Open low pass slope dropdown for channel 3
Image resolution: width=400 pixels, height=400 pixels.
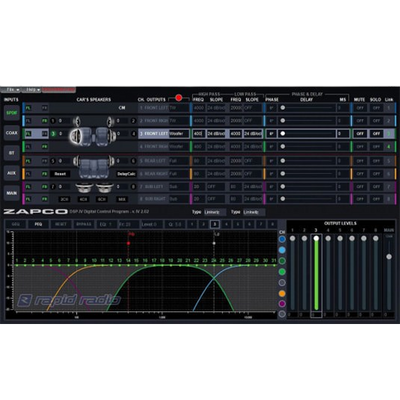pyautogui.click(x=253, y=134)
